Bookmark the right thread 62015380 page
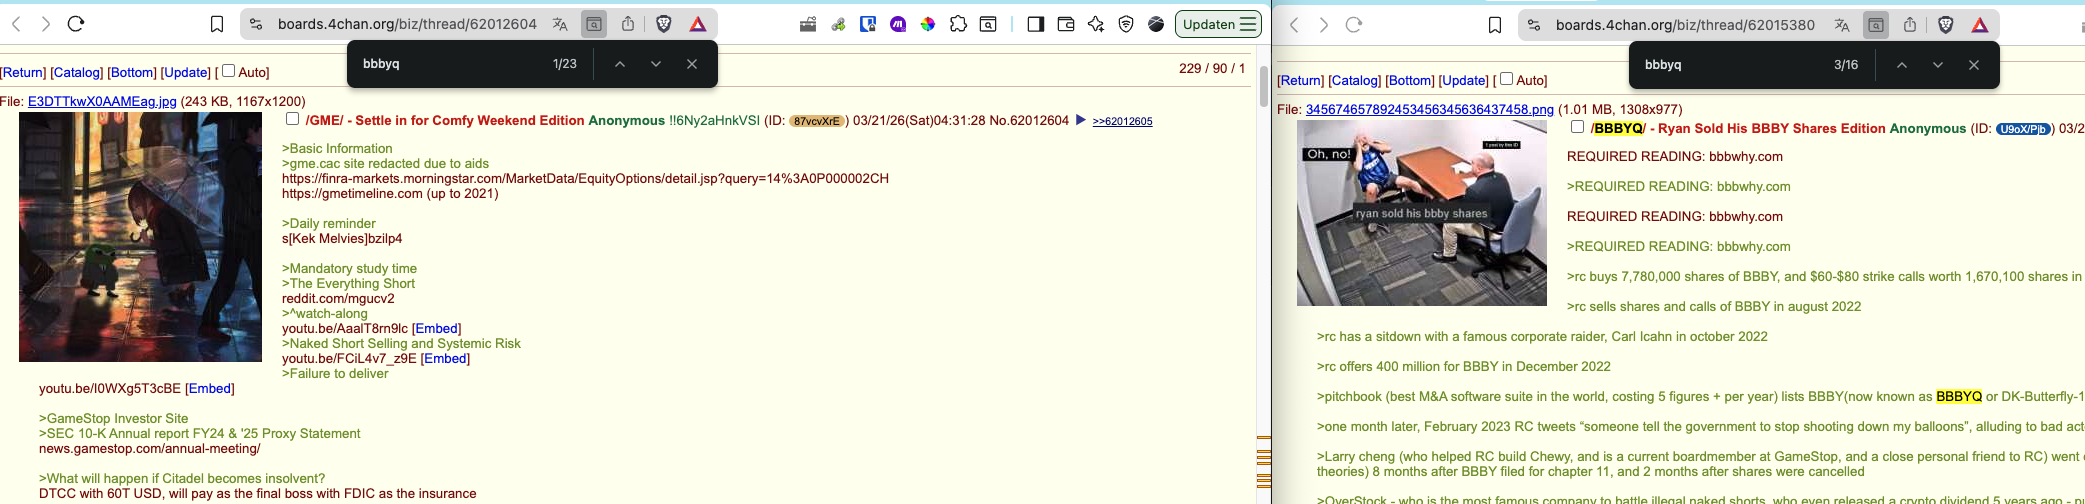 coord(1495,26)
